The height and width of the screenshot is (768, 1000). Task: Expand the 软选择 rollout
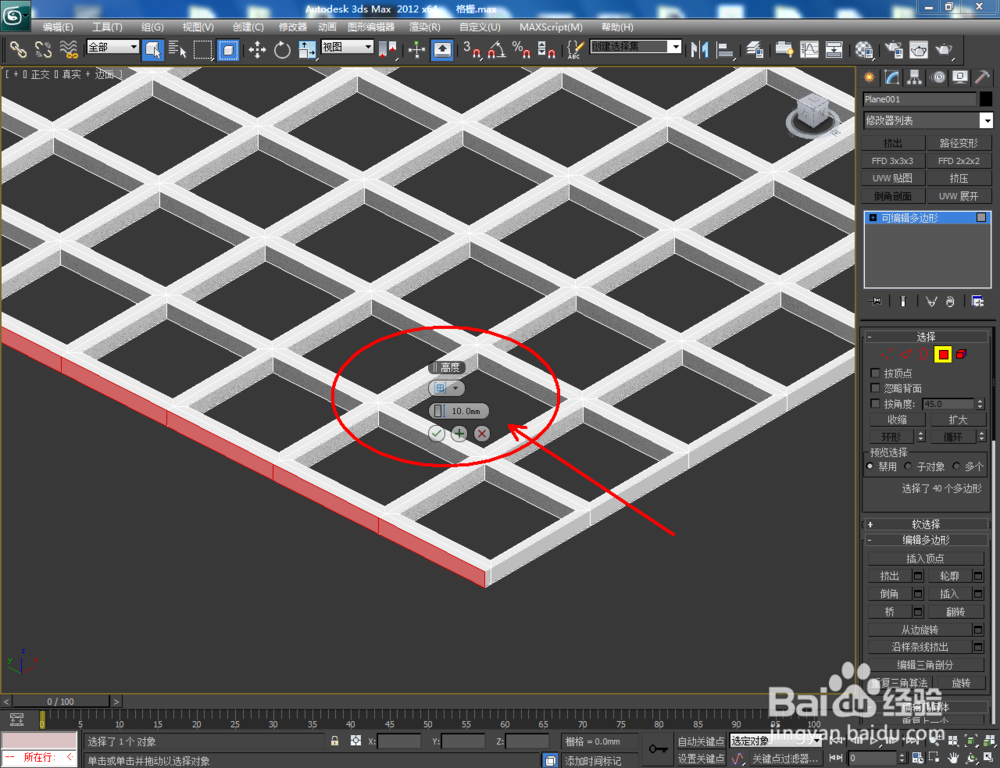[925, 524]
